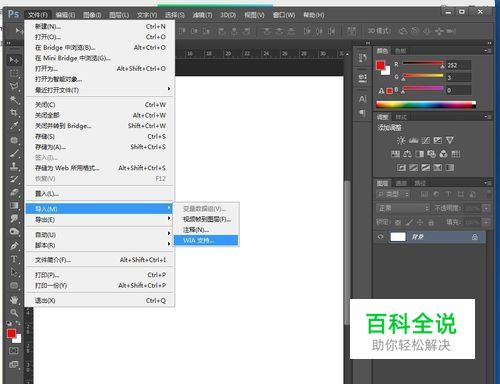Click the 背景 layer thumbnail
500x384 pixels.
(398, 237)
